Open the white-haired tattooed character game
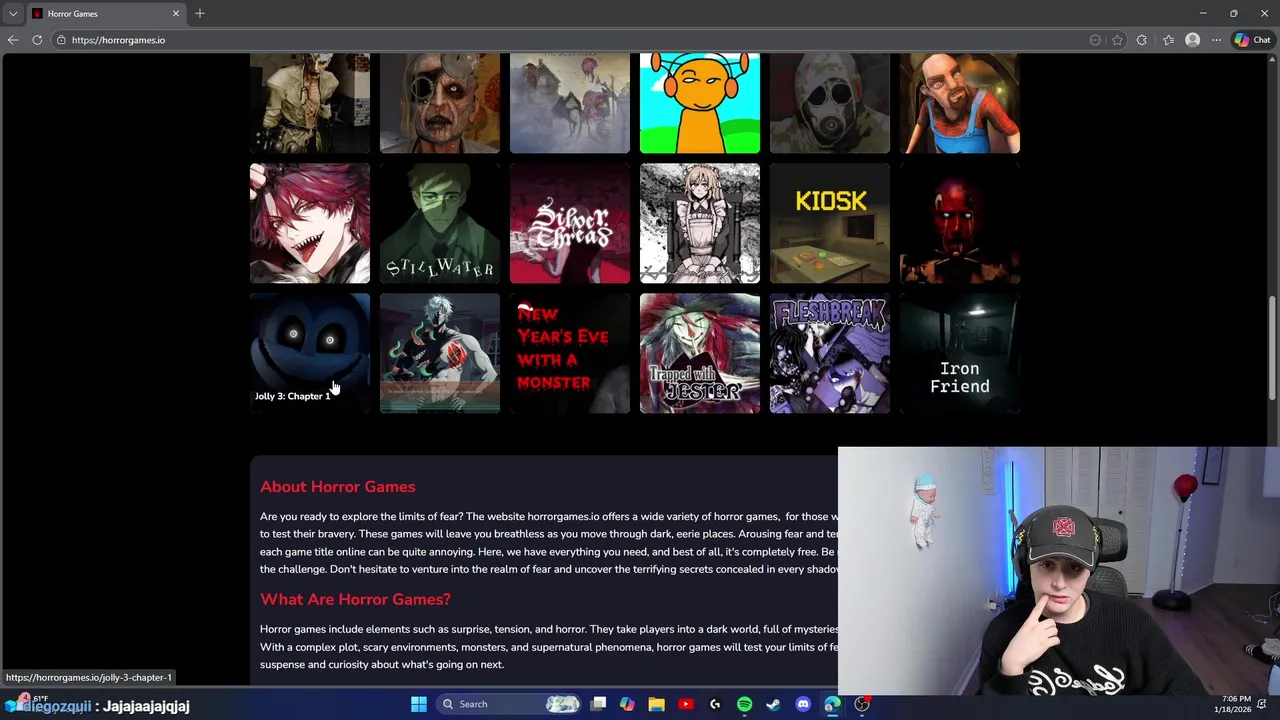This screenshot has height=720, width=1280. 440,353
